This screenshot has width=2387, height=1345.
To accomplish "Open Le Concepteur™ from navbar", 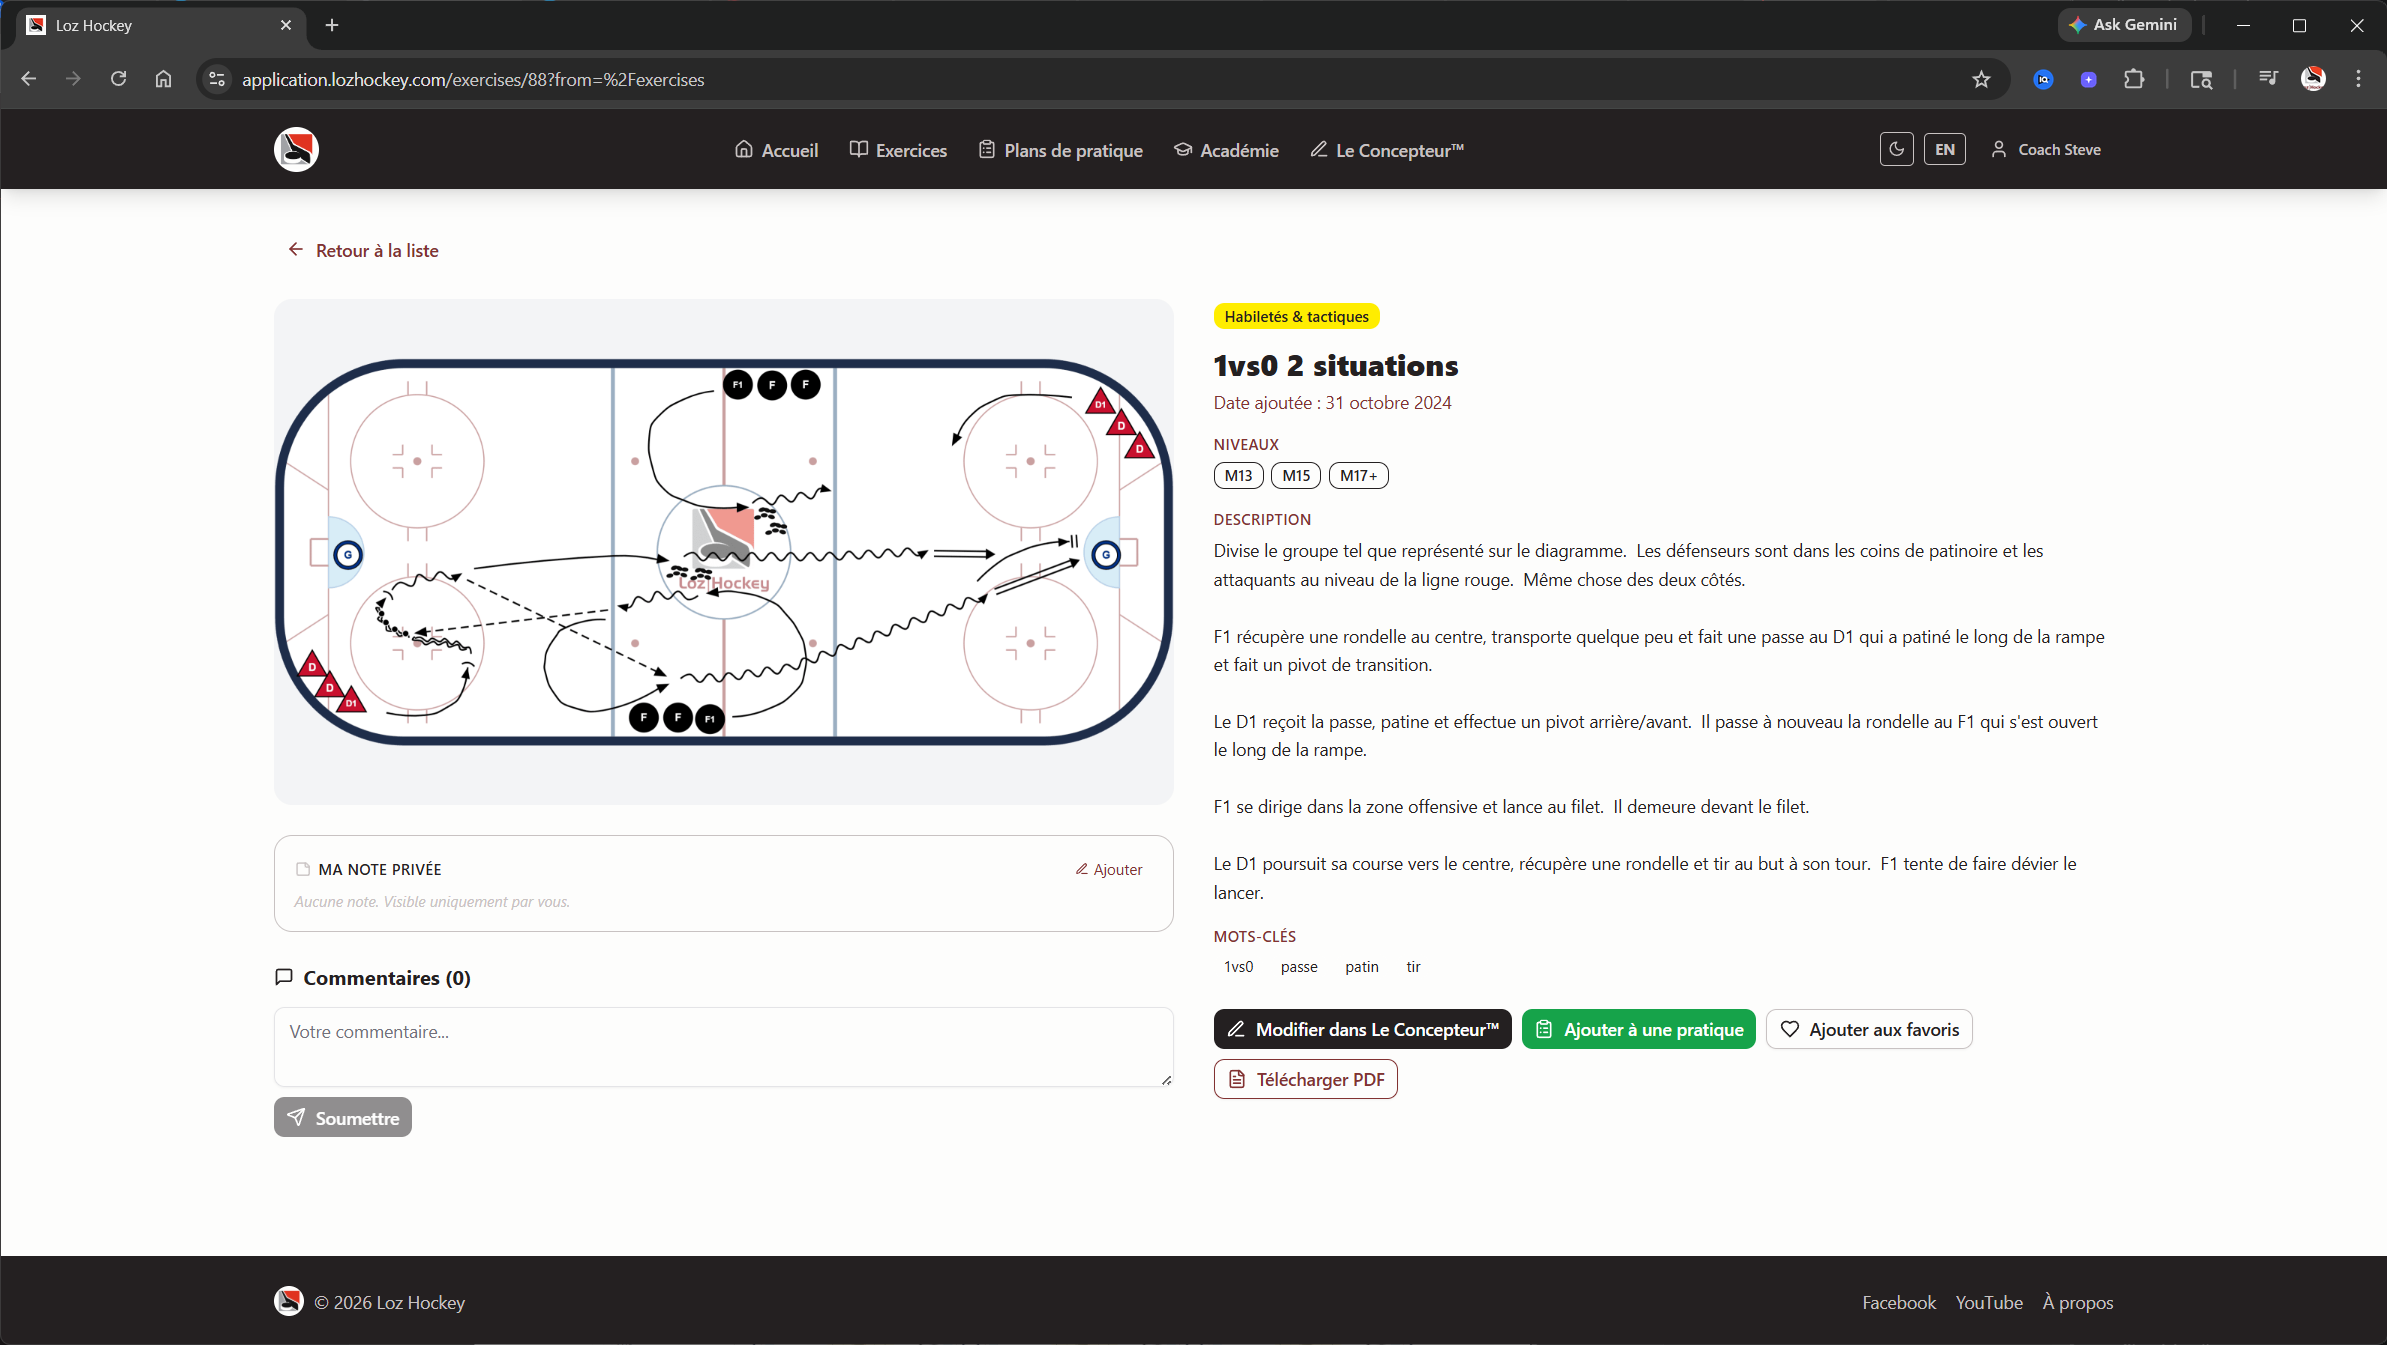I will [1386, 150].
